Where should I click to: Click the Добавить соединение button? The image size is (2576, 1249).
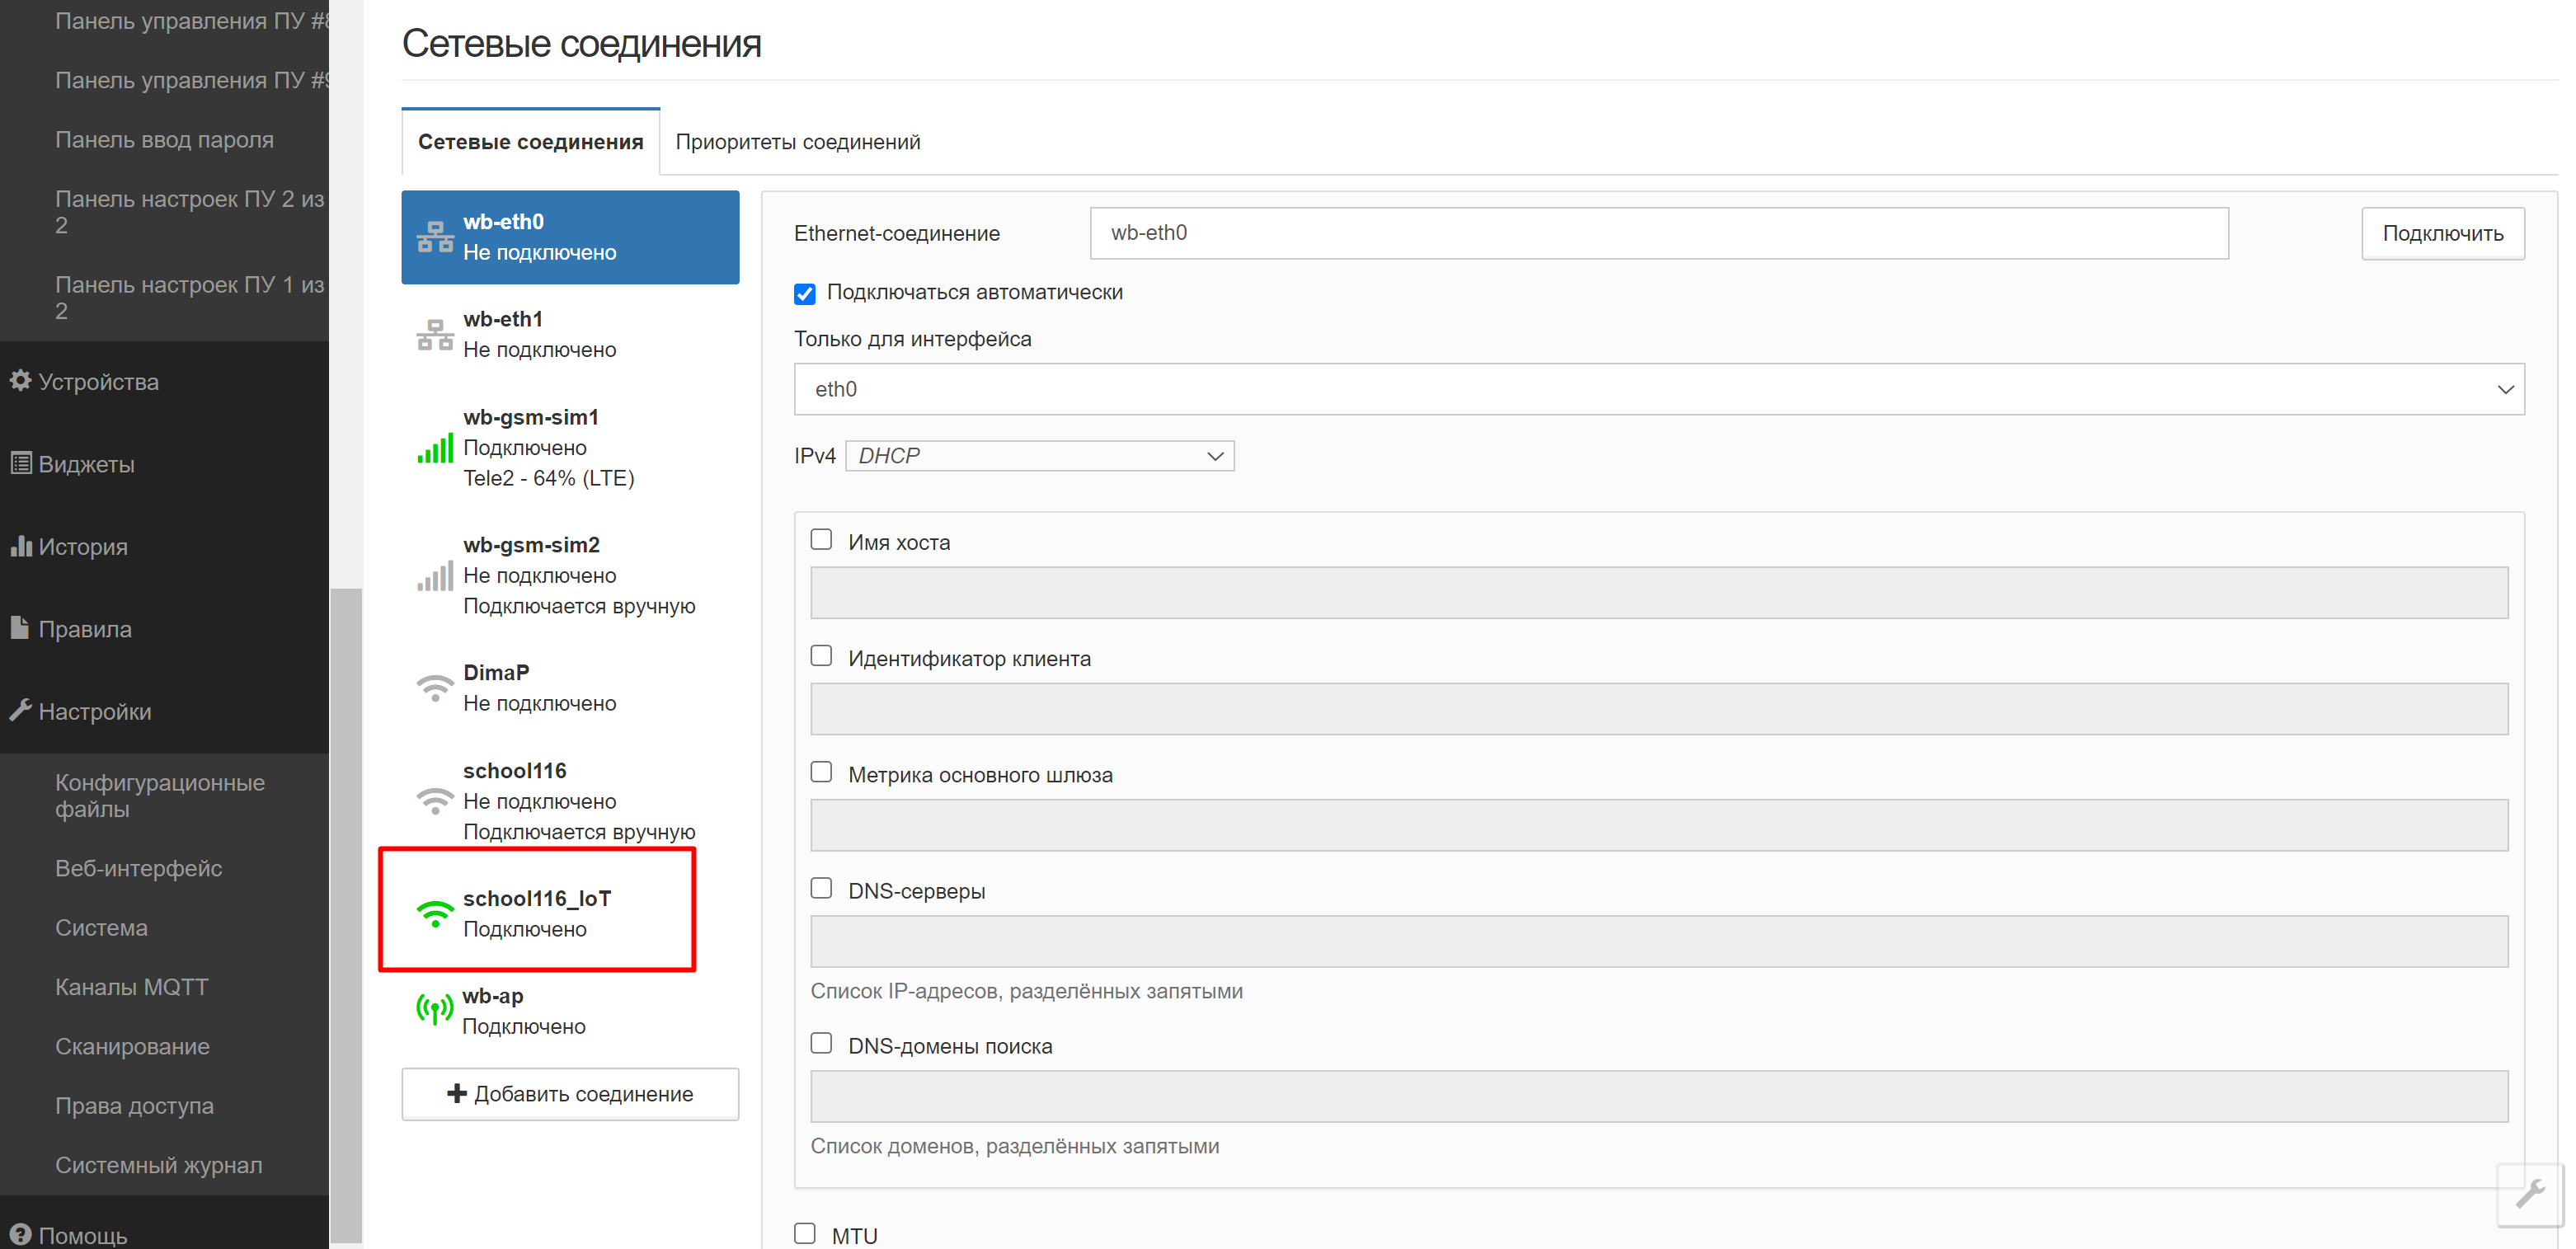tap(570, 1094)
